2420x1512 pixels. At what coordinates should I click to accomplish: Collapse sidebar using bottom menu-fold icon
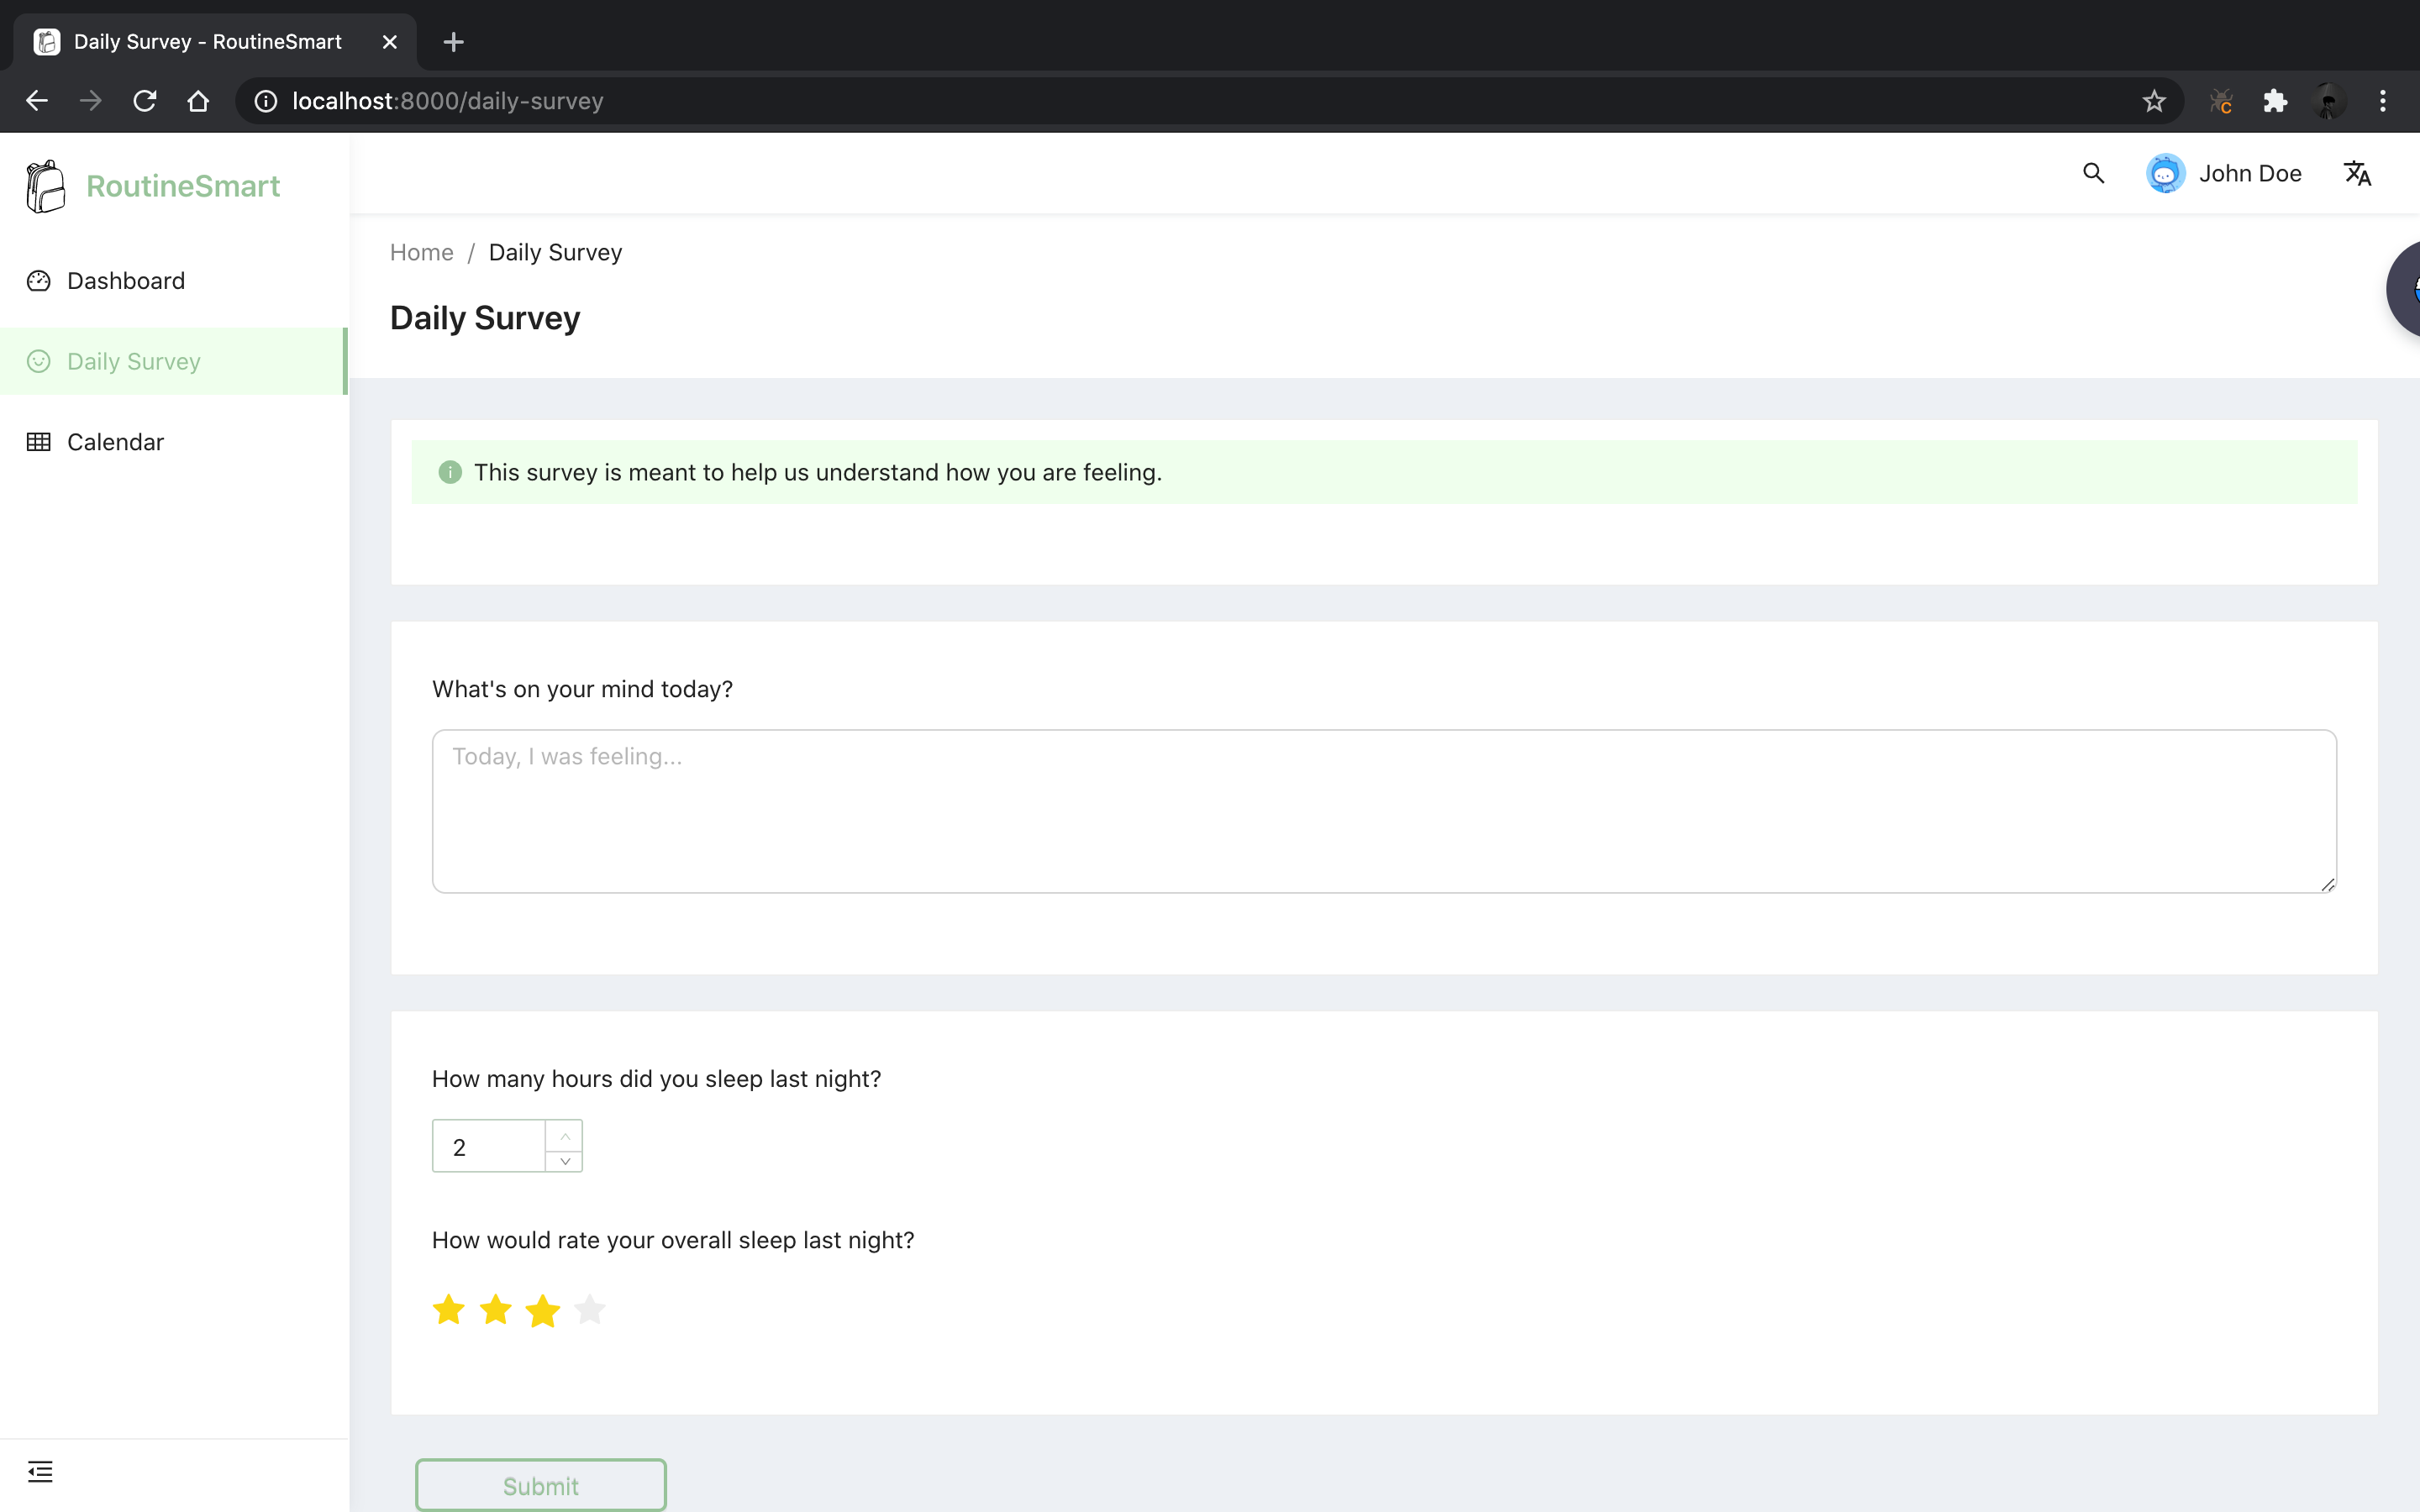click(40, 1471)
